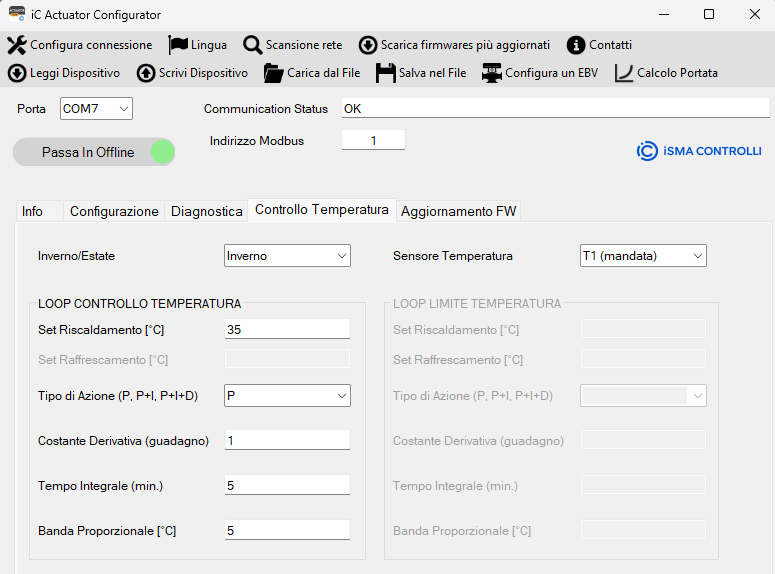Toggle the Passa In Offline switch

click(94, 152)
